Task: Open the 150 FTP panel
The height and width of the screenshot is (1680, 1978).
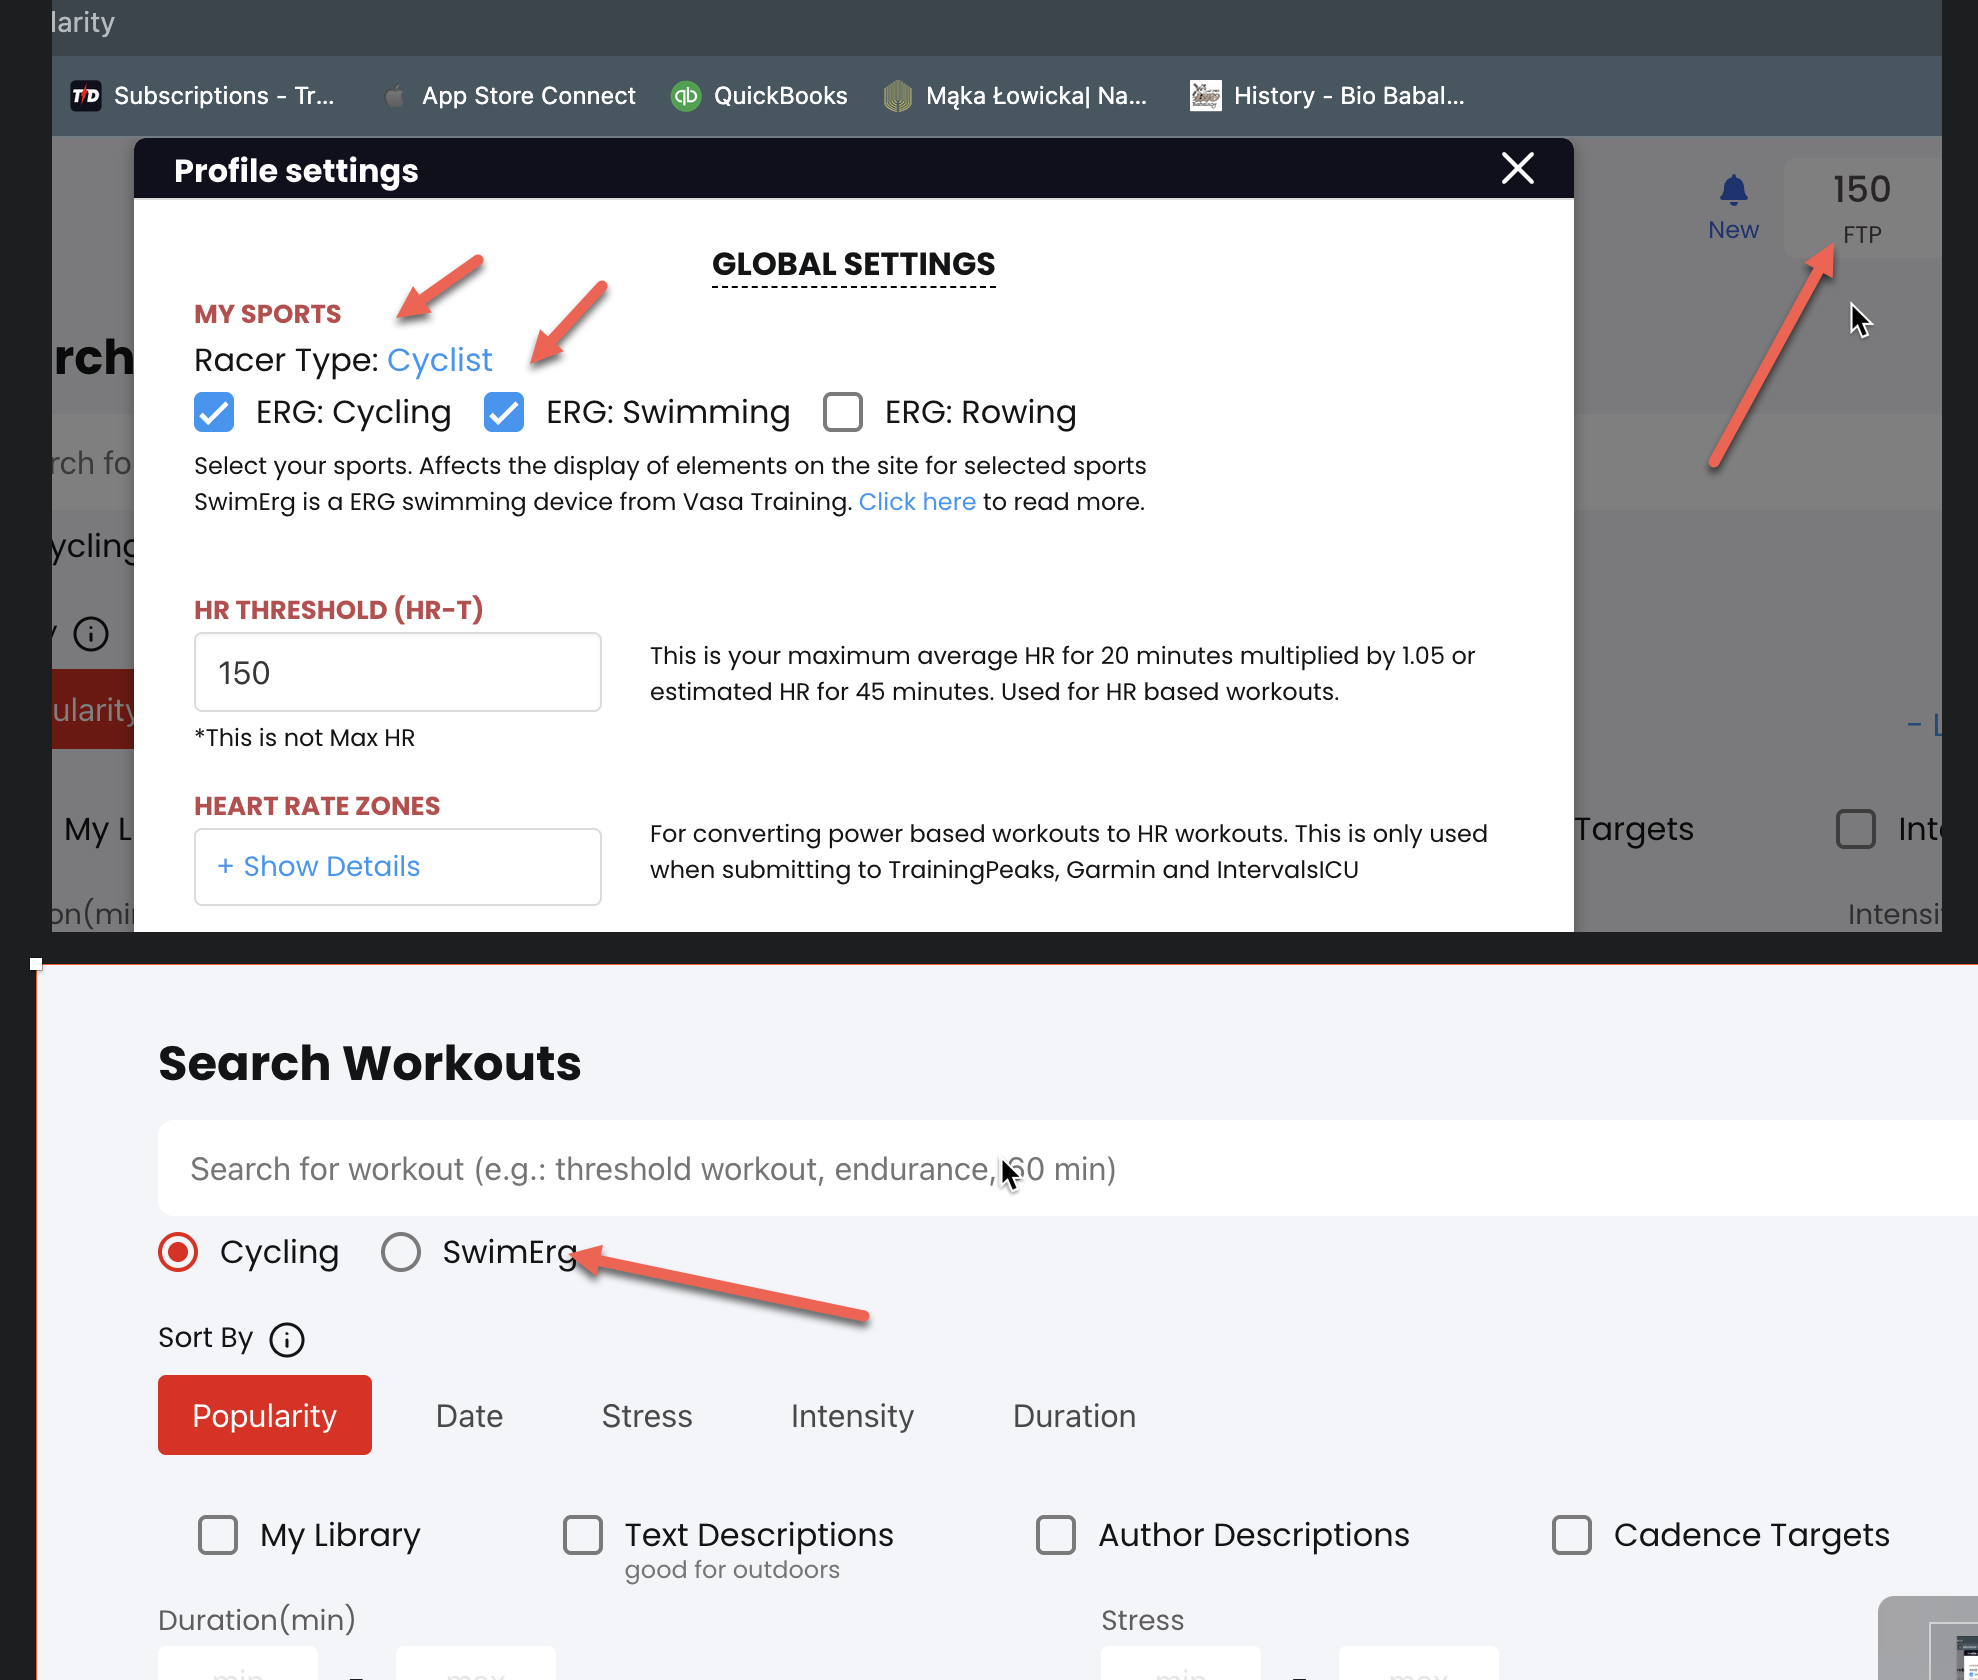Action: [1861, 207]
